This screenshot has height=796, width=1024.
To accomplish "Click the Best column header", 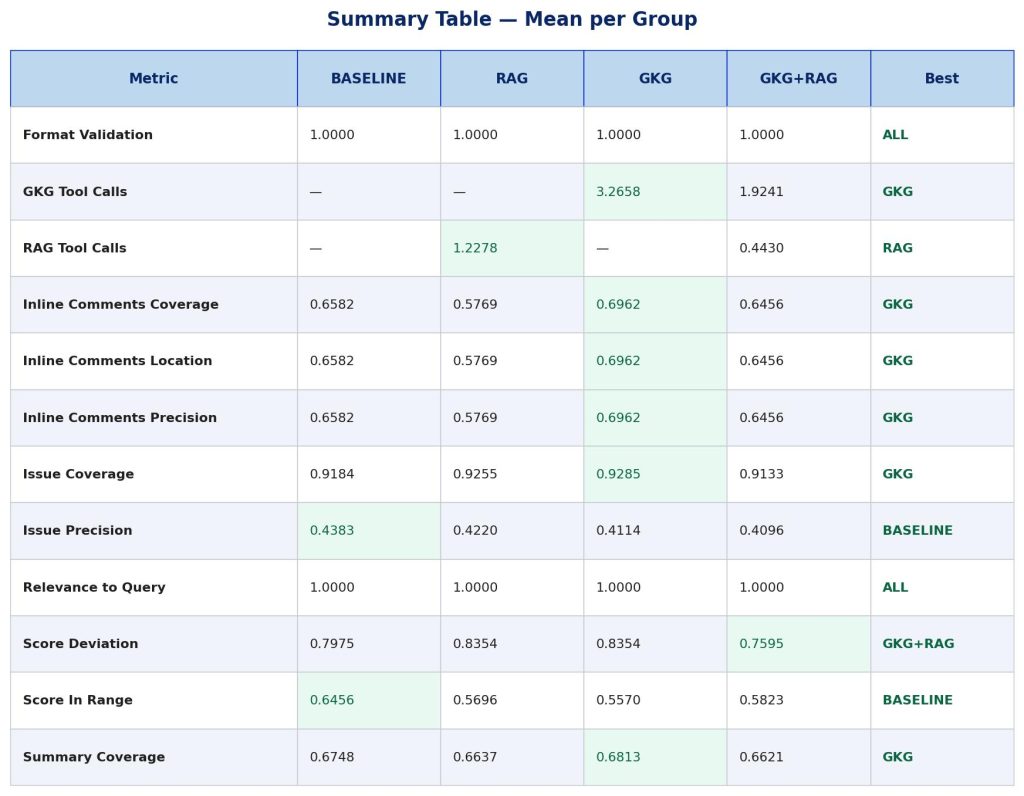I will coord(941,79).
